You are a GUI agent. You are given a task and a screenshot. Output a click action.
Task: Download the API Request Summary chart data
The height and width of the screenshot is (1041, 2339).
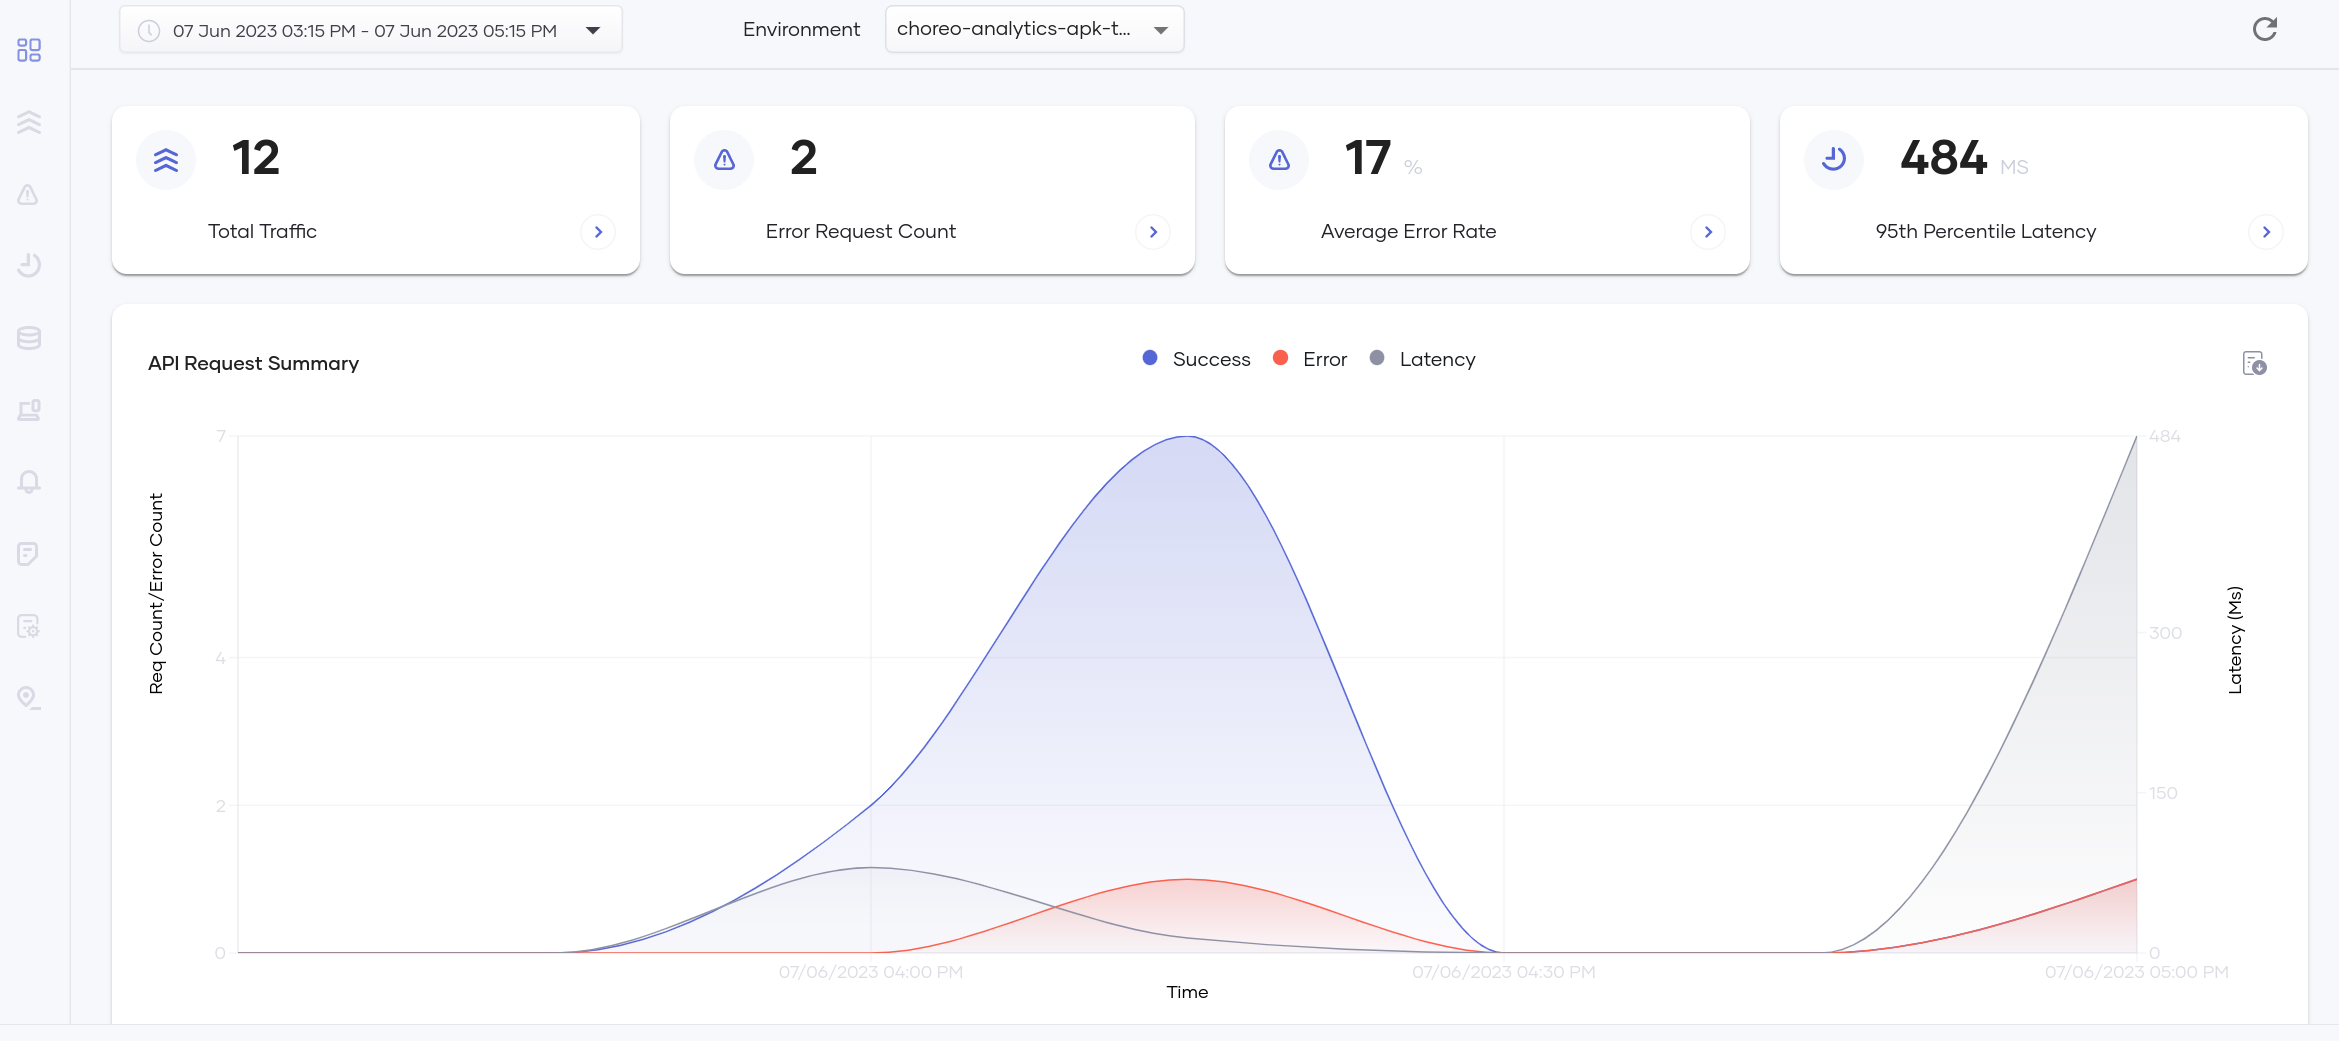pos(2254,363)
